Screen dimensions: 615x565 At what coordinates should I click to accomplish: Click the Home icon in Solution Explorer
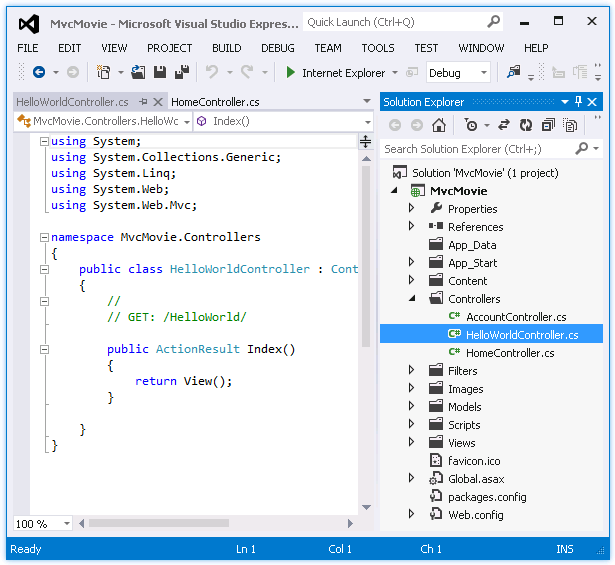(438, 125)
